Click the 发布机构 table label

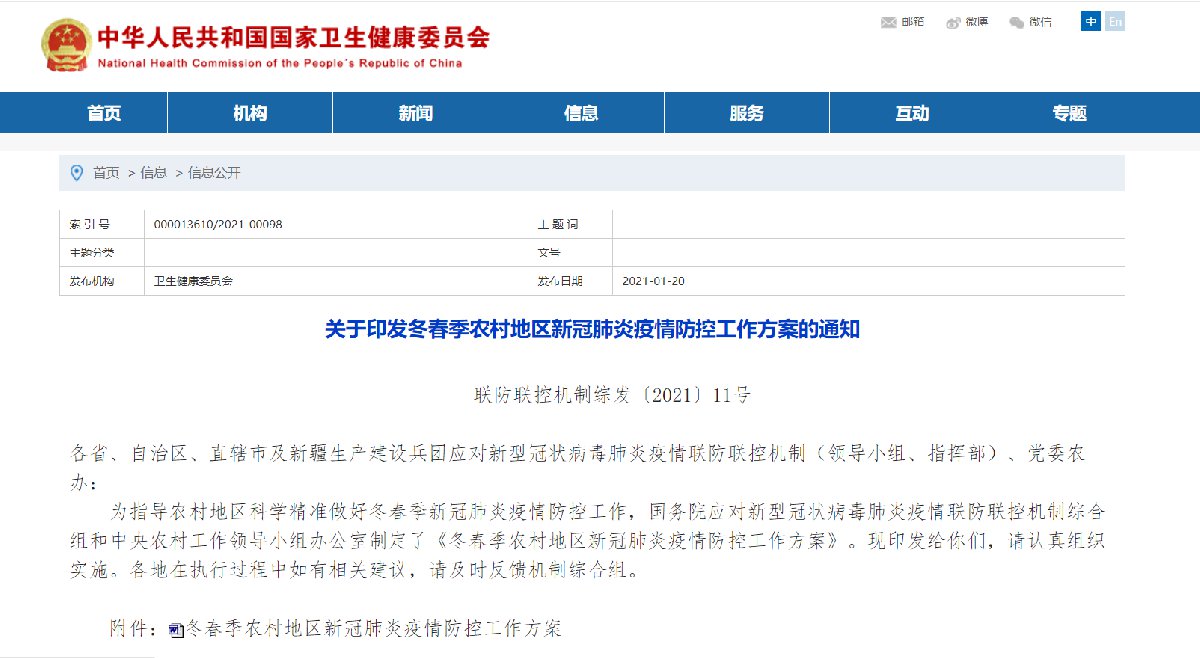click(x=92, y=281)
